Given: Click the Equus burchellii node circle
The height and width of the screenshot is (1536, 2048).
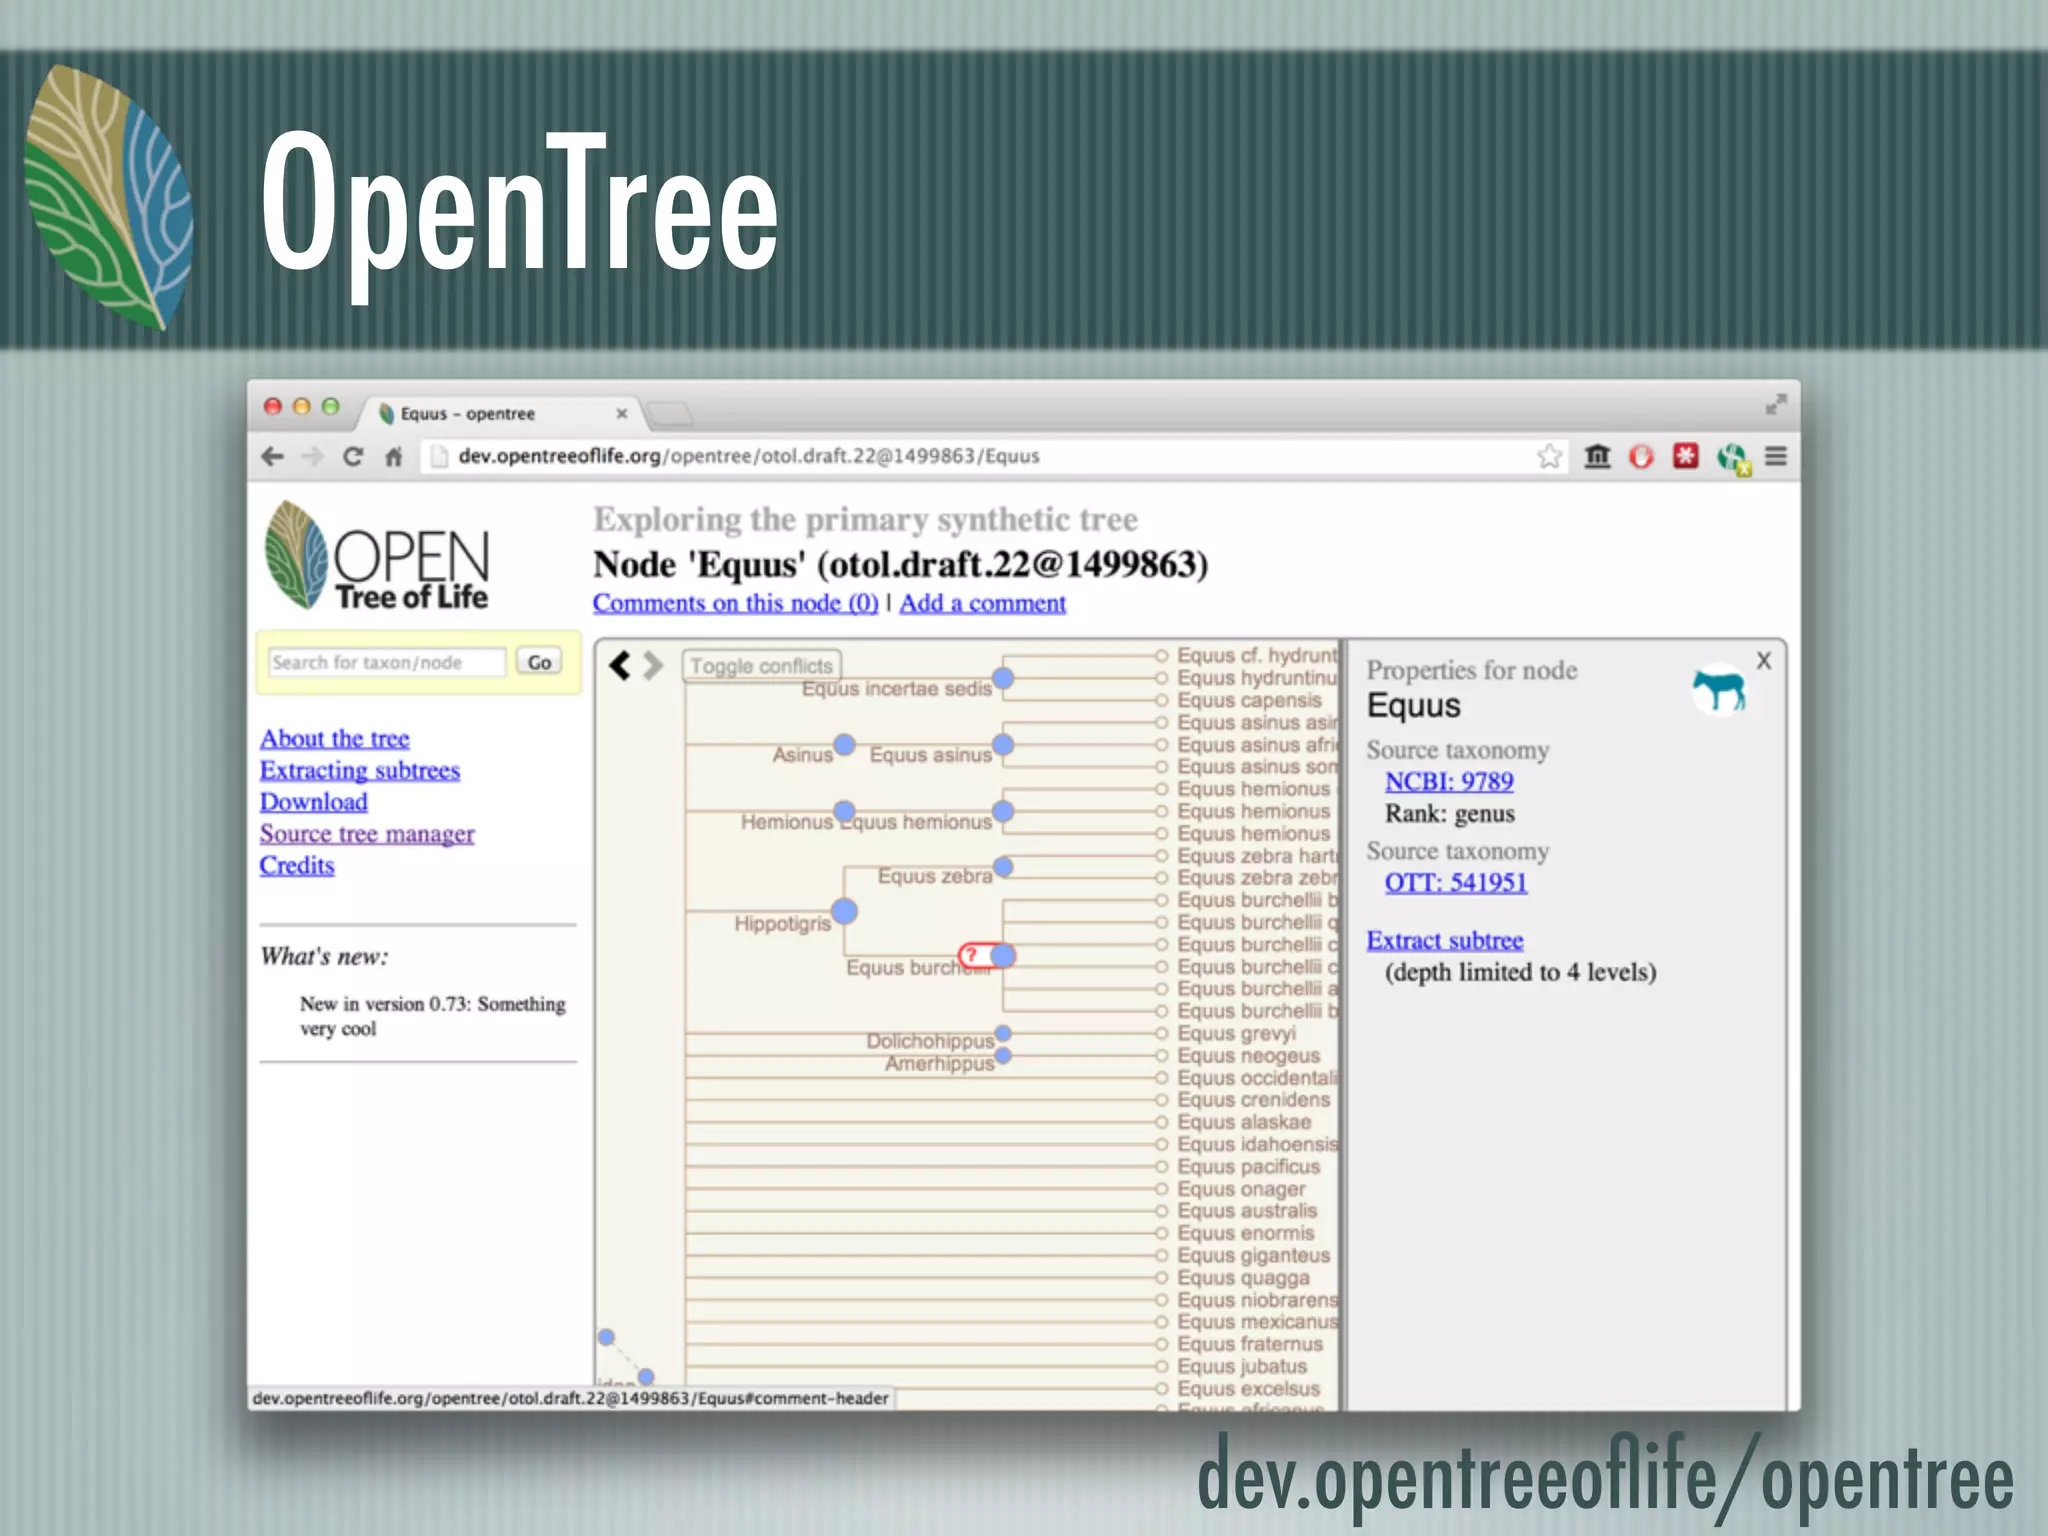Looking at the screenshot, I should click(1004, 955).
